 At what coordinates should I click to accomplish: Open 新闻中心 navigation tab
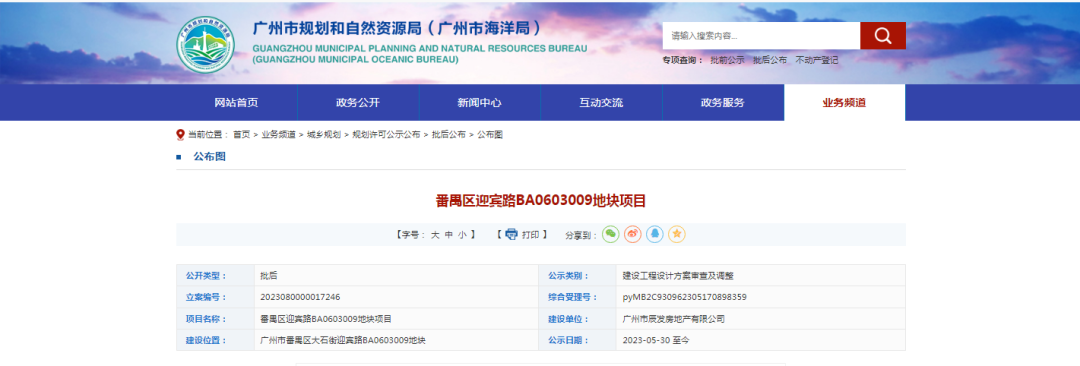click(479, 103)
